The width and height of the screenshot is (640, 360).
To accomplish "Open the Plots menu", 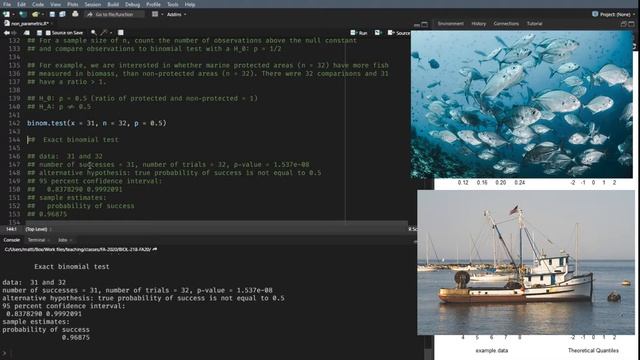I will [x=73, y=4].
